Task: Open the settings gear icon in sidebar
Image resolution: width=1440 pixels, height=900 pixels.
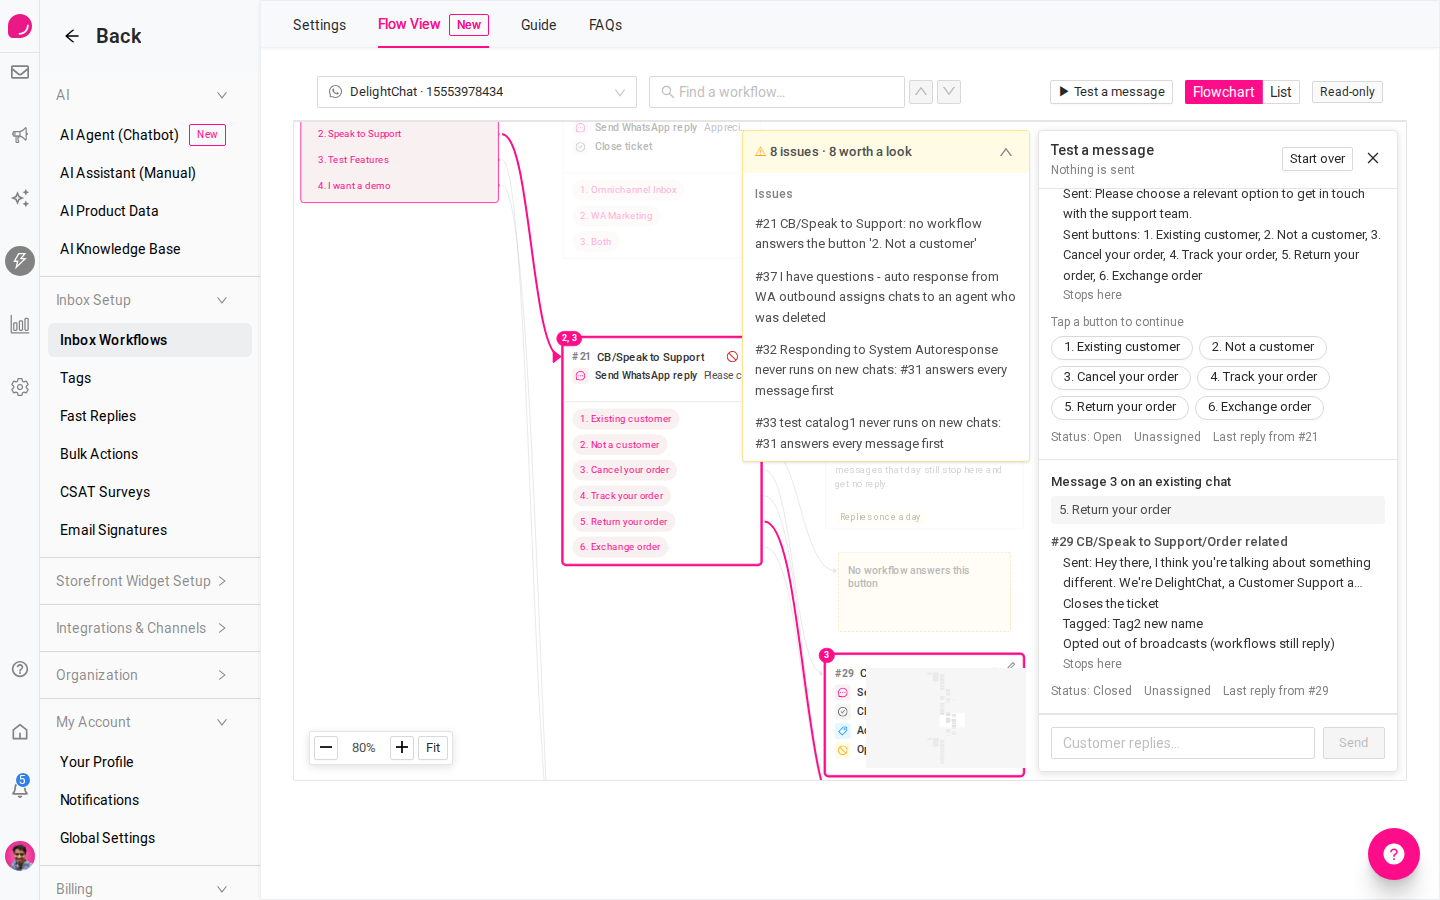Action: pos(20,387)
